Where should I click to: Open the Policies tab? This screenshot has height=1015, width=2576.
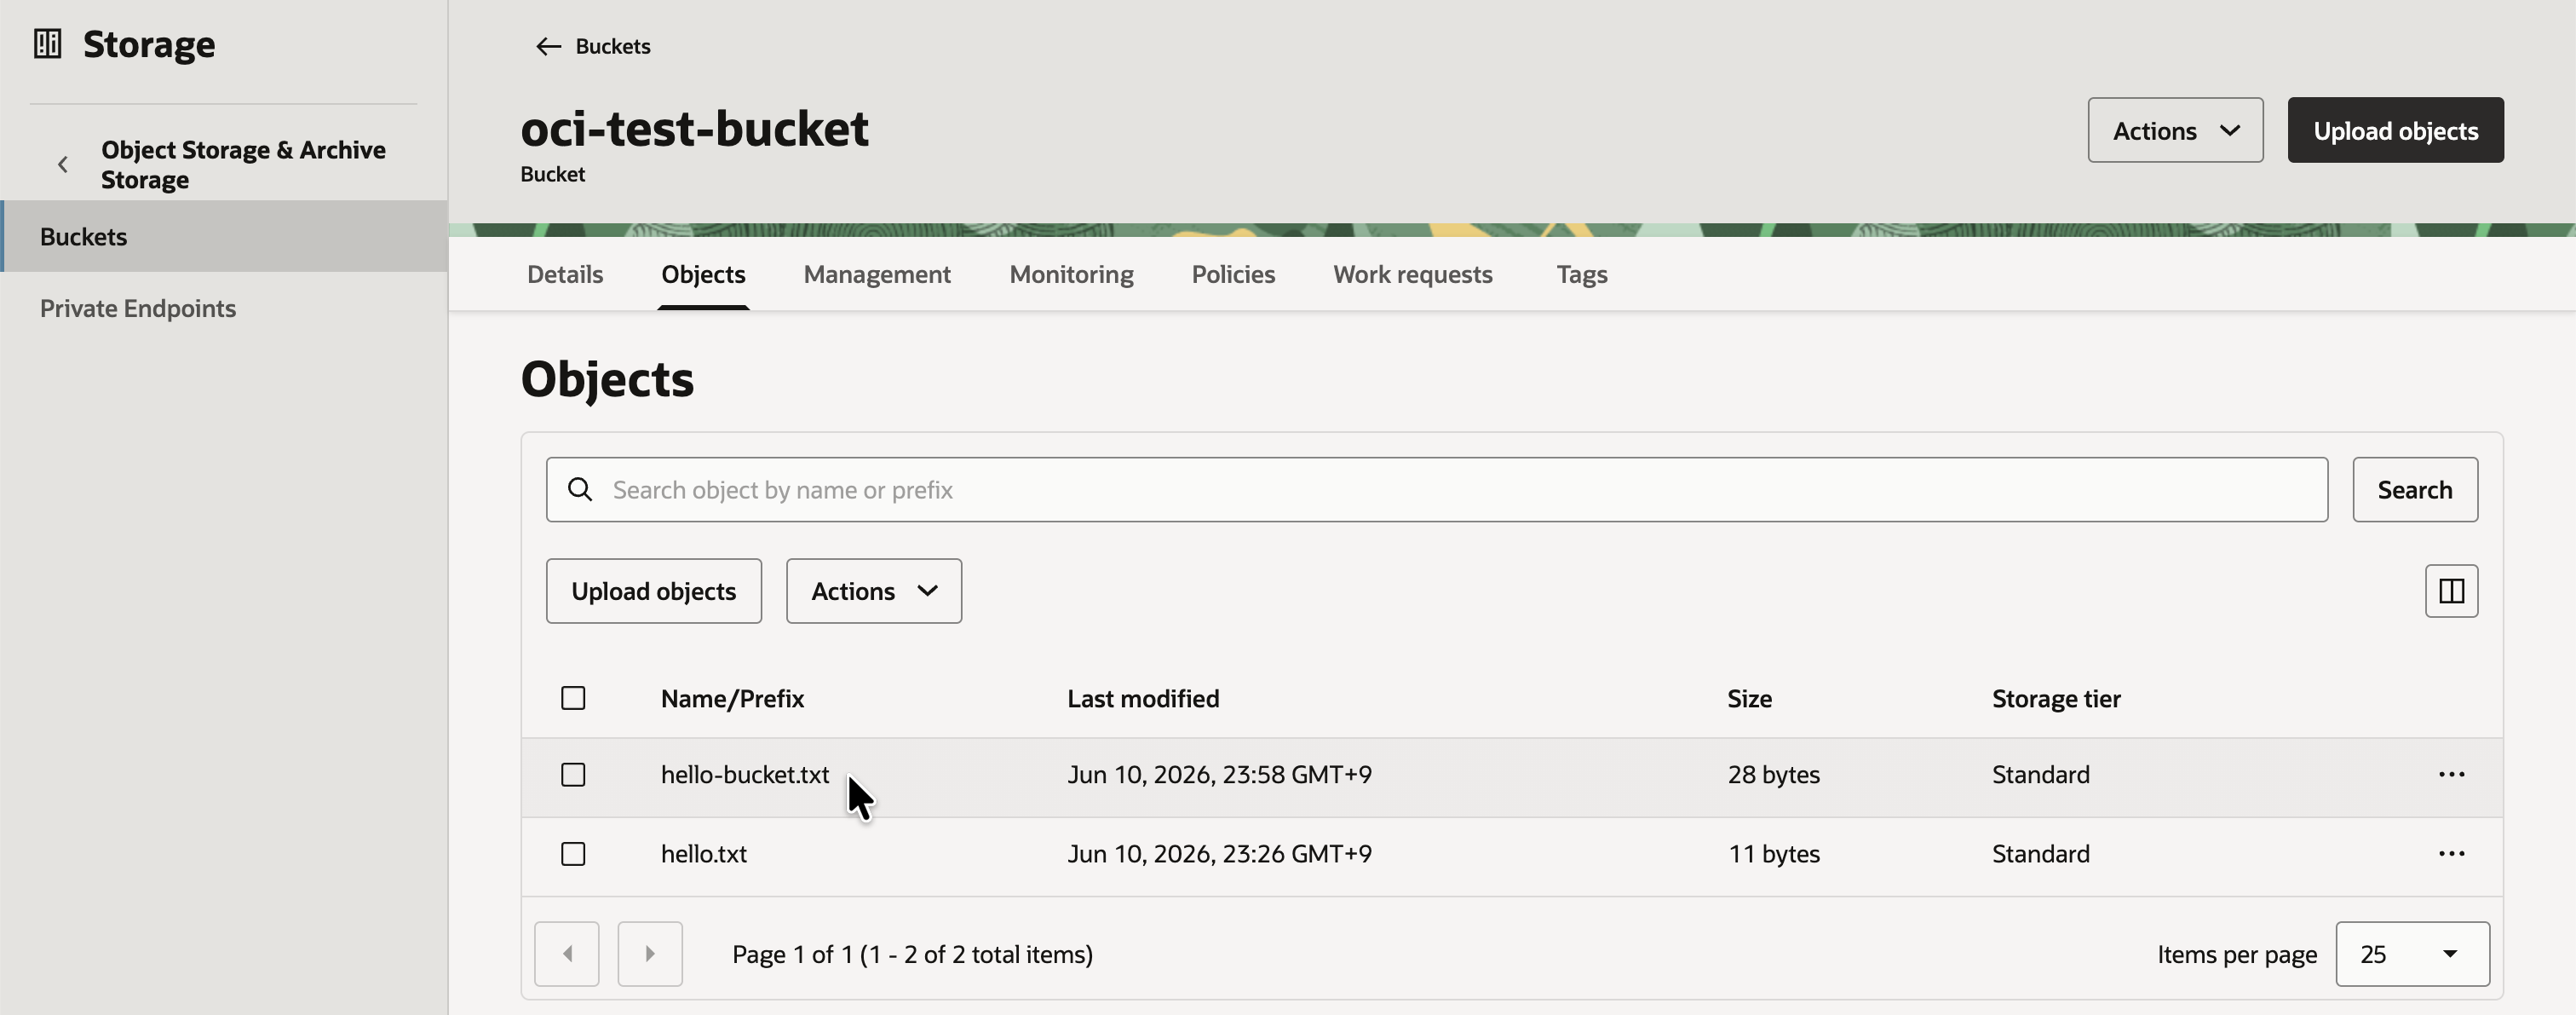coord(1233,274)
